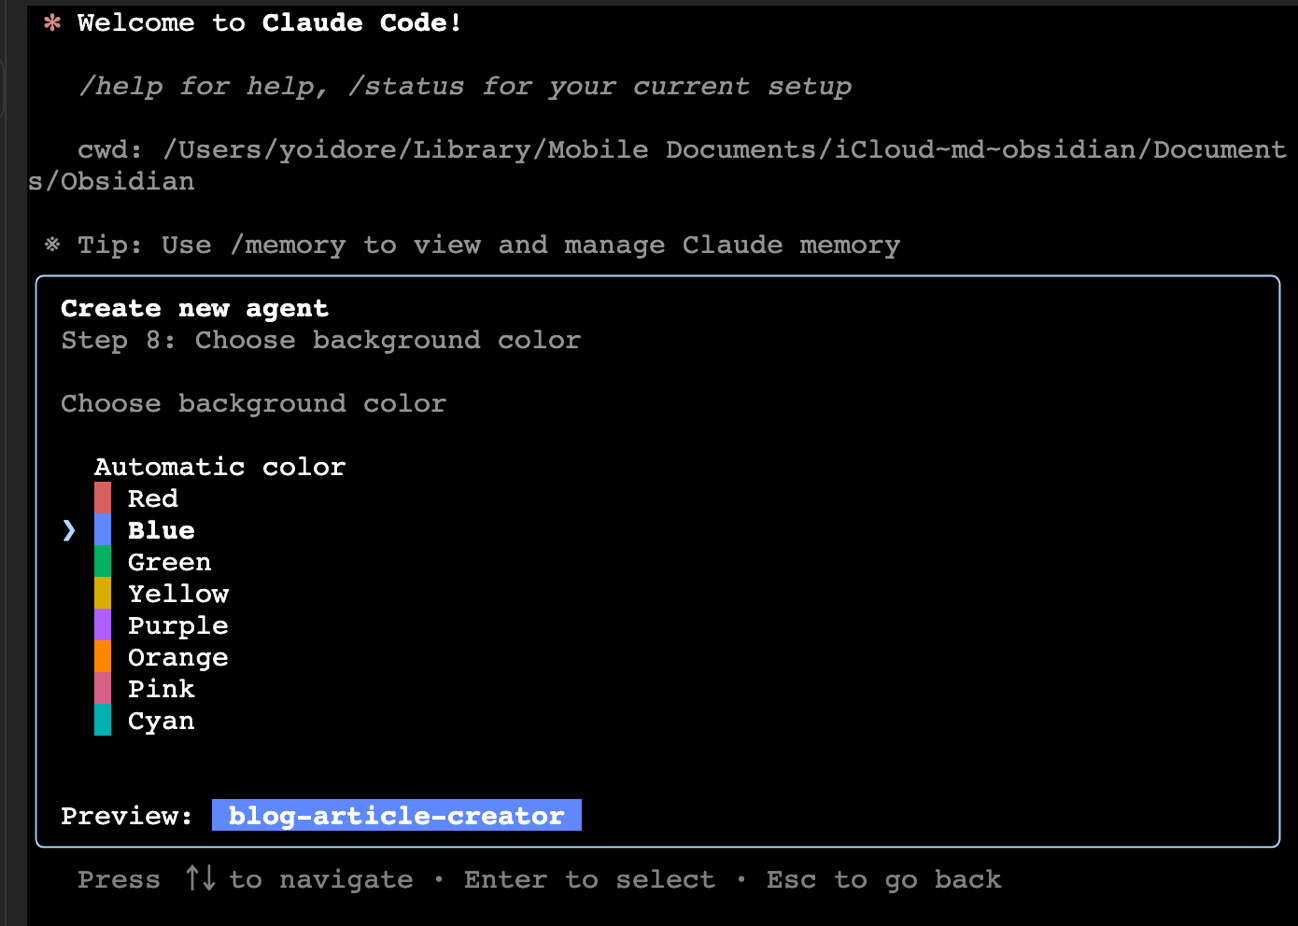Choose the Red menu option label
The image size is (1298, 926).
[x=153, y=498]
